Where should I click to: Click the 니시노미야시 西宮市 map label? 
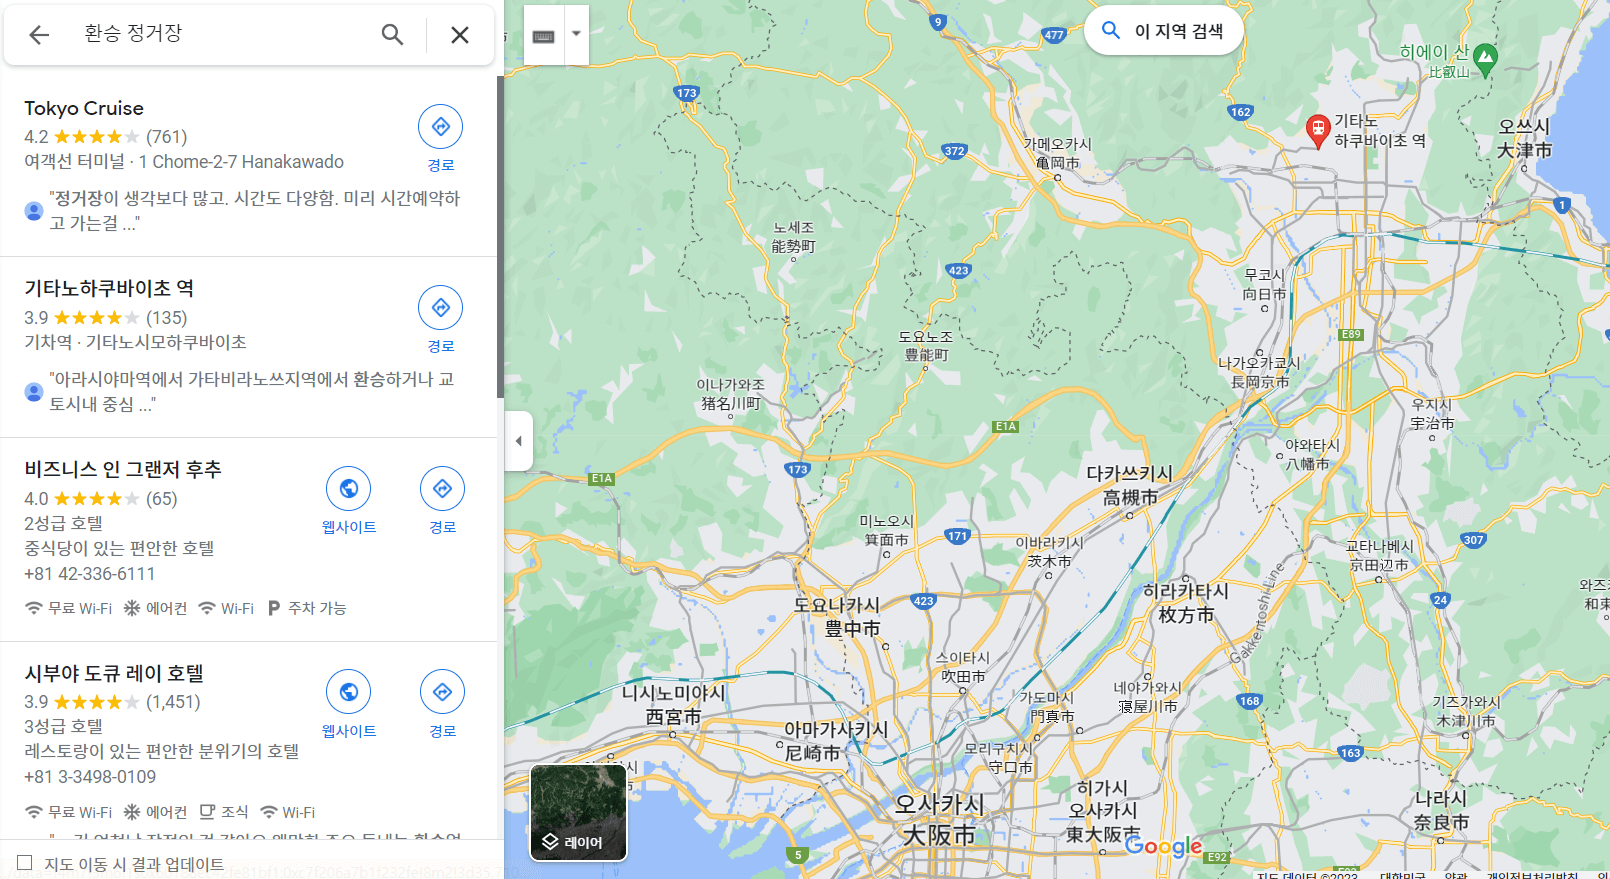tap(674, 705)
